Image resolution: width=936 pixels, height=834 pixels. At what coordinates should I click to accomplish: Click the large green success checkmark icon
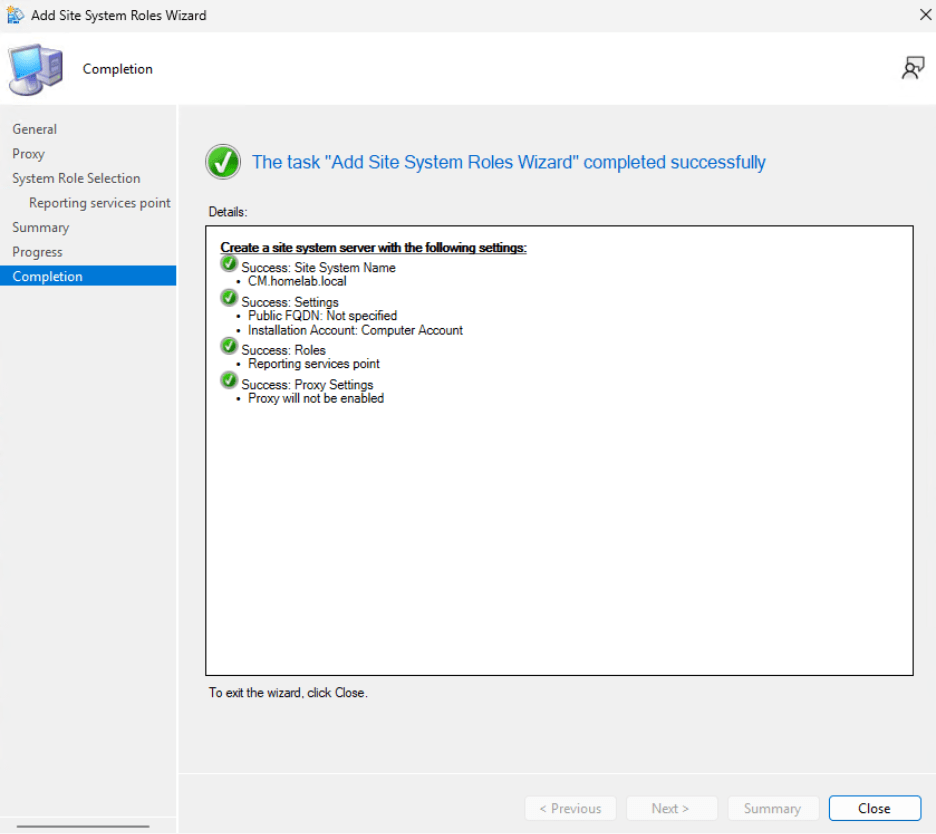[x=223, y=162]
